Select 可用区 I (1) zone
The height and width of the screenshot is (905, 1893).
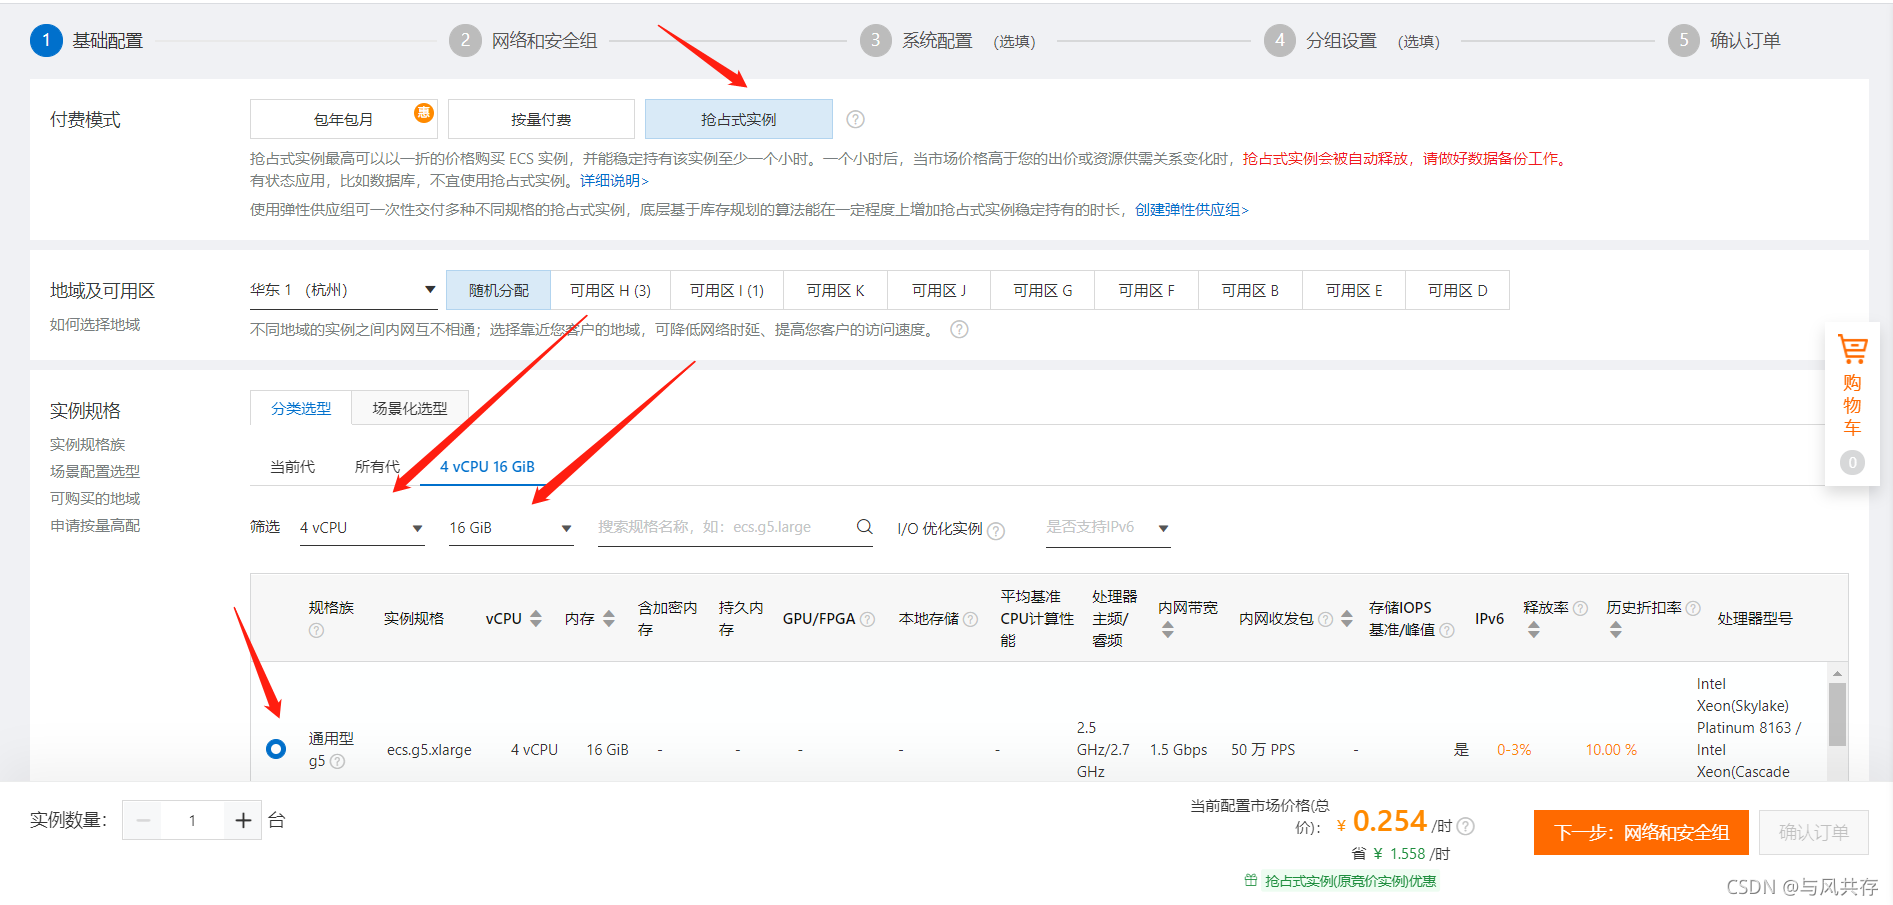click(727, 290)
